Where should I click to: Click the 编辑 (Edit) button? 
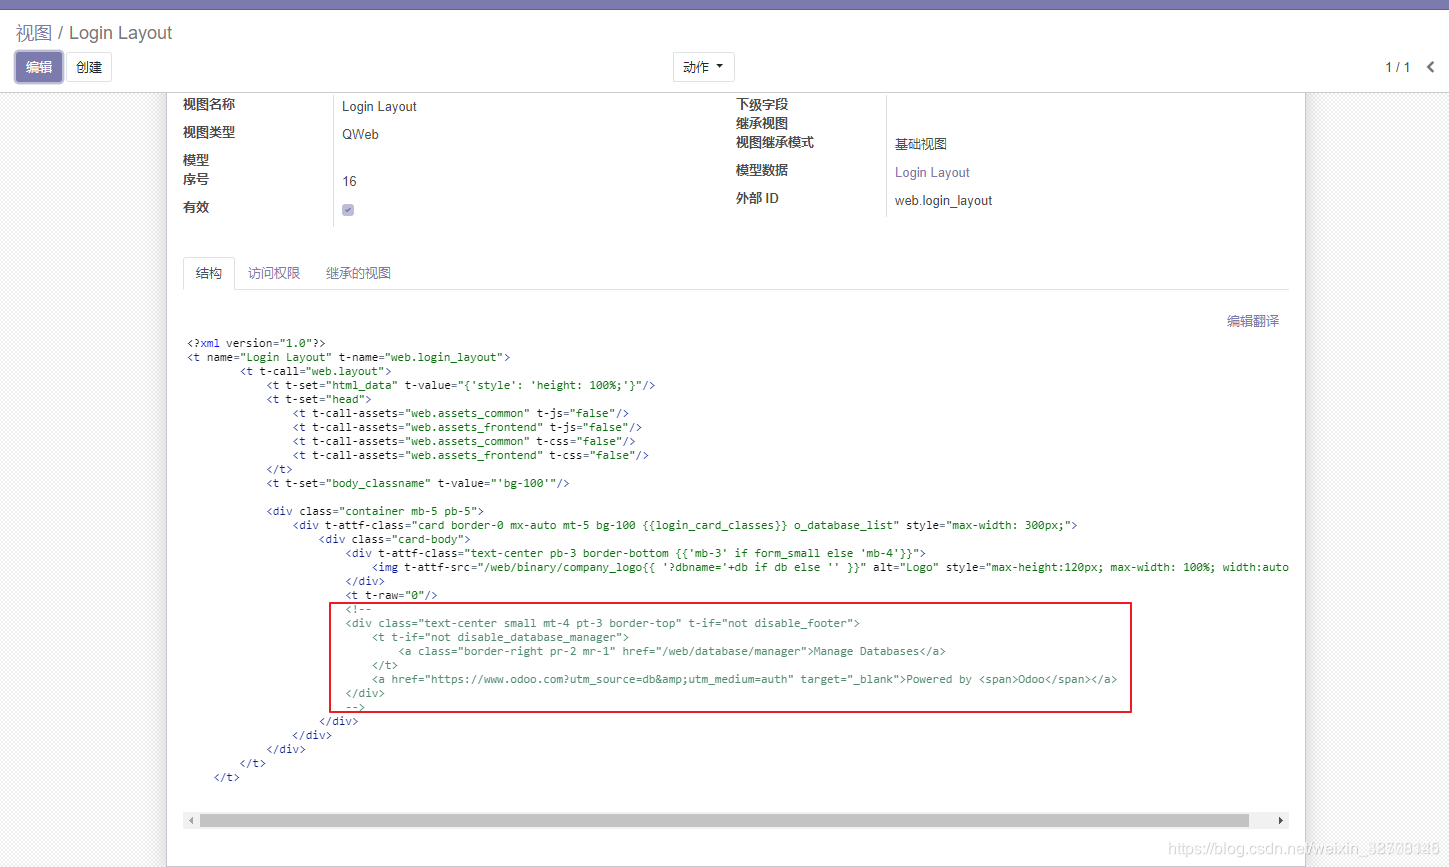[x=39, y=67]
